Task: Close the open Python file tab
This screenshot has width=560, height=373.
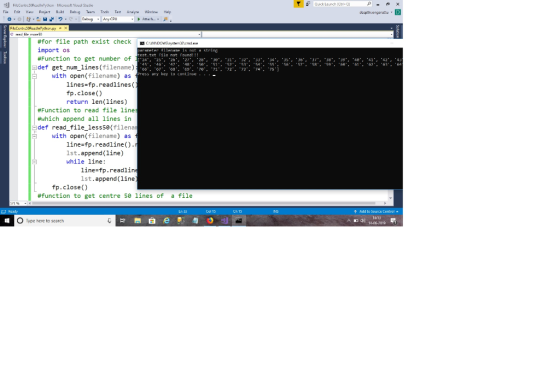Action: click(66, 28)
